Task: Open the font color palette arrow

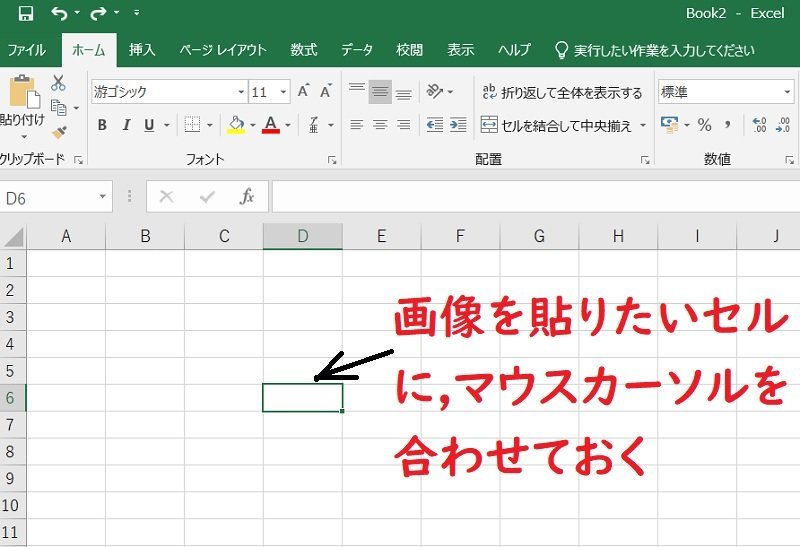Action: (288, 125)
